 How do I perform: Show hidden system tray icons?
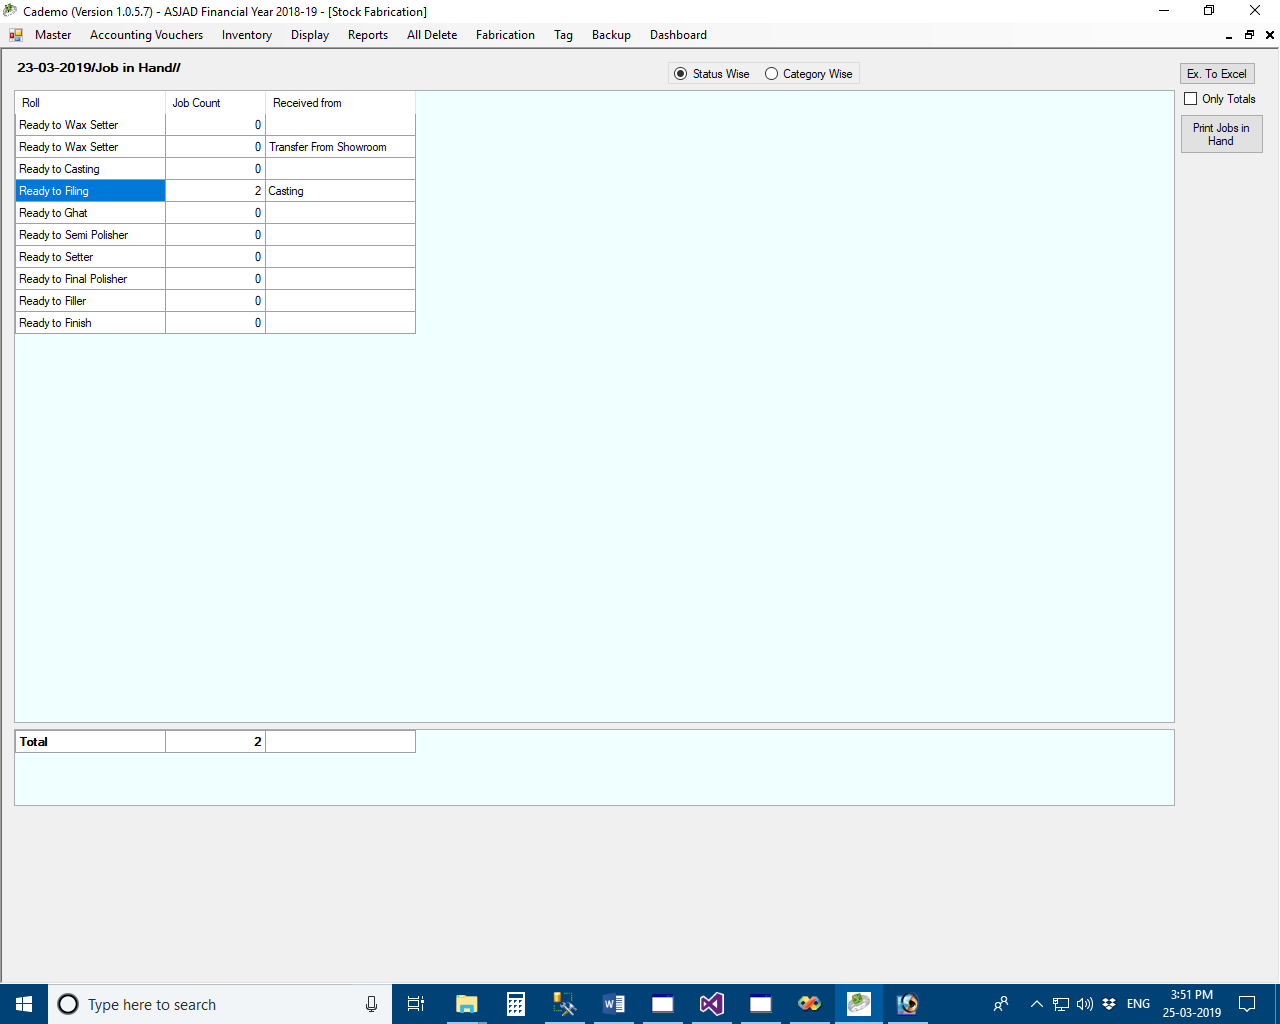[1036, 1004]
